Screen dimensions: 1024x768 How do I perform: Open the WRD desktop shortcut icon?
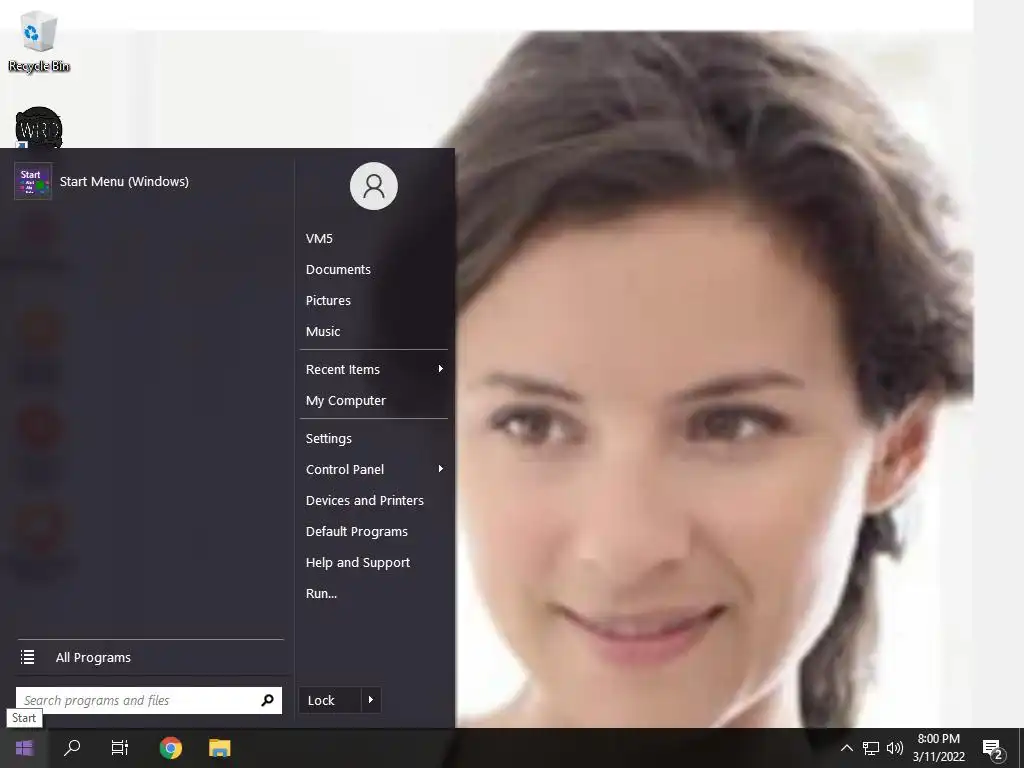pos(39,128)
